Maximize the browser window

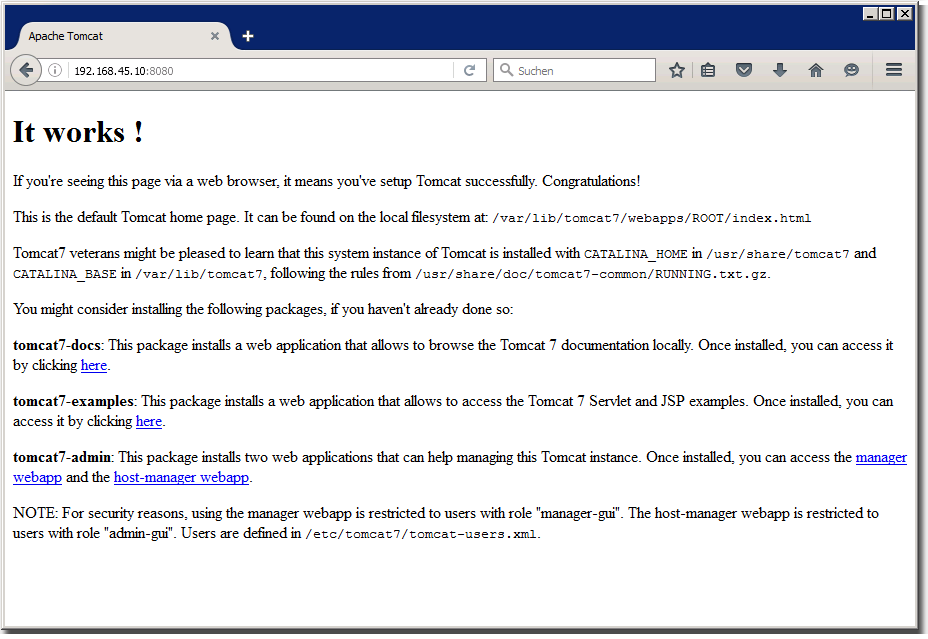point(886,13)
